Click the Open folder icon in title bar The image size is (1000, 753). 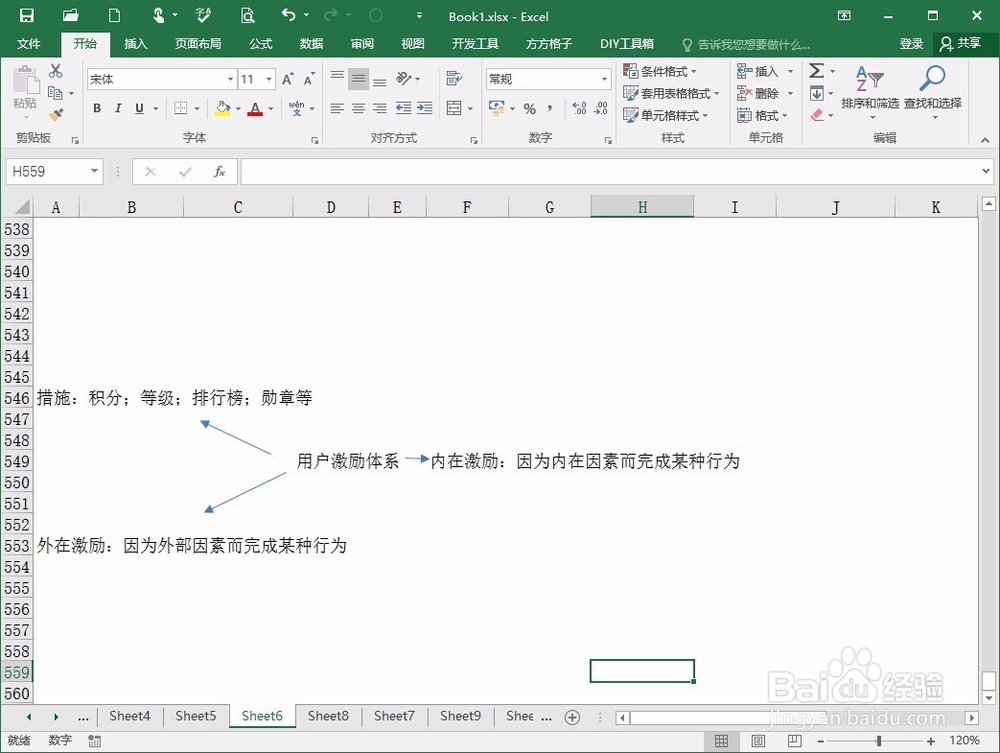coord(70,16)
